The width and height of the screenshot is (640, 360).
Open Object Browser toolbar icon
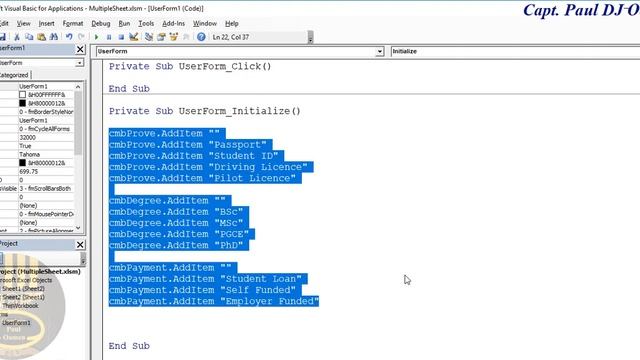click(x=173, y=37)
